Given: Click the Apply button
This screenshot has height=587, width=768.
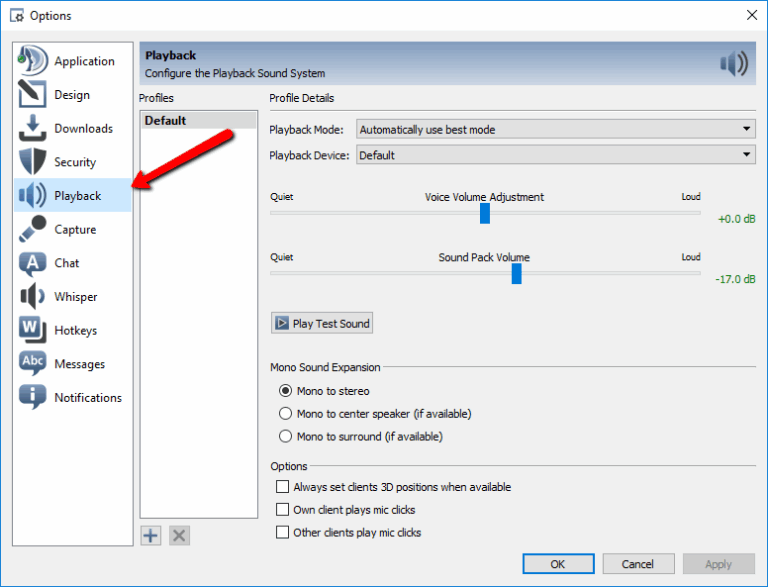Looking at the screenshot, I should tap(719, 564).
